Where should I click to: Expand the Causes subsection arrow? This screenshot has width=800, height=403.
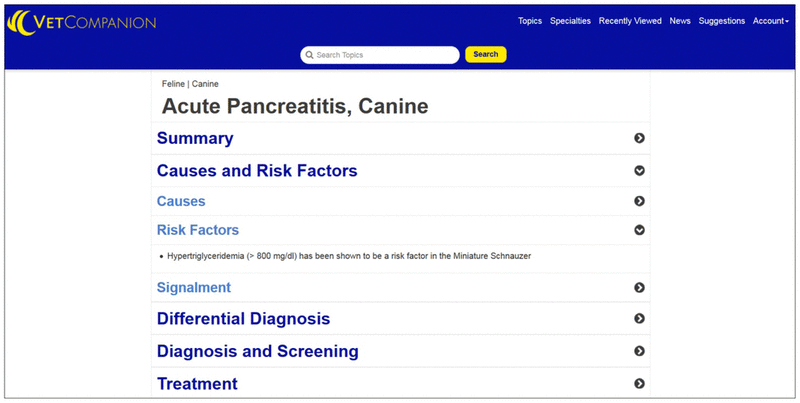click(x=639, y=201)
